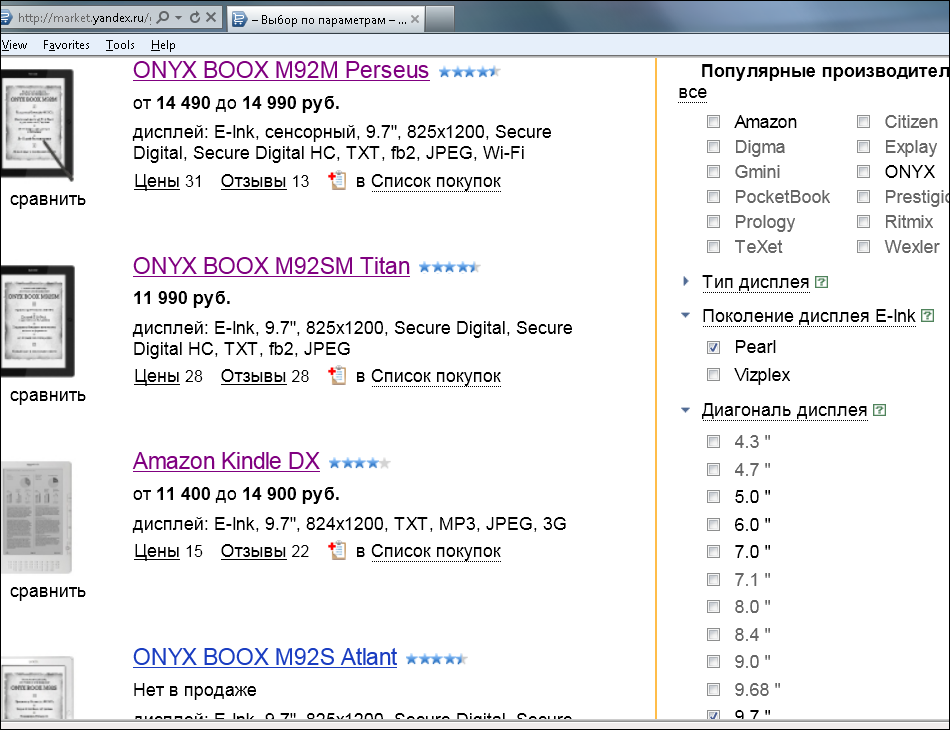
Task: Check the 7.0" diagonal checkbox
Action: click(714, 552)
